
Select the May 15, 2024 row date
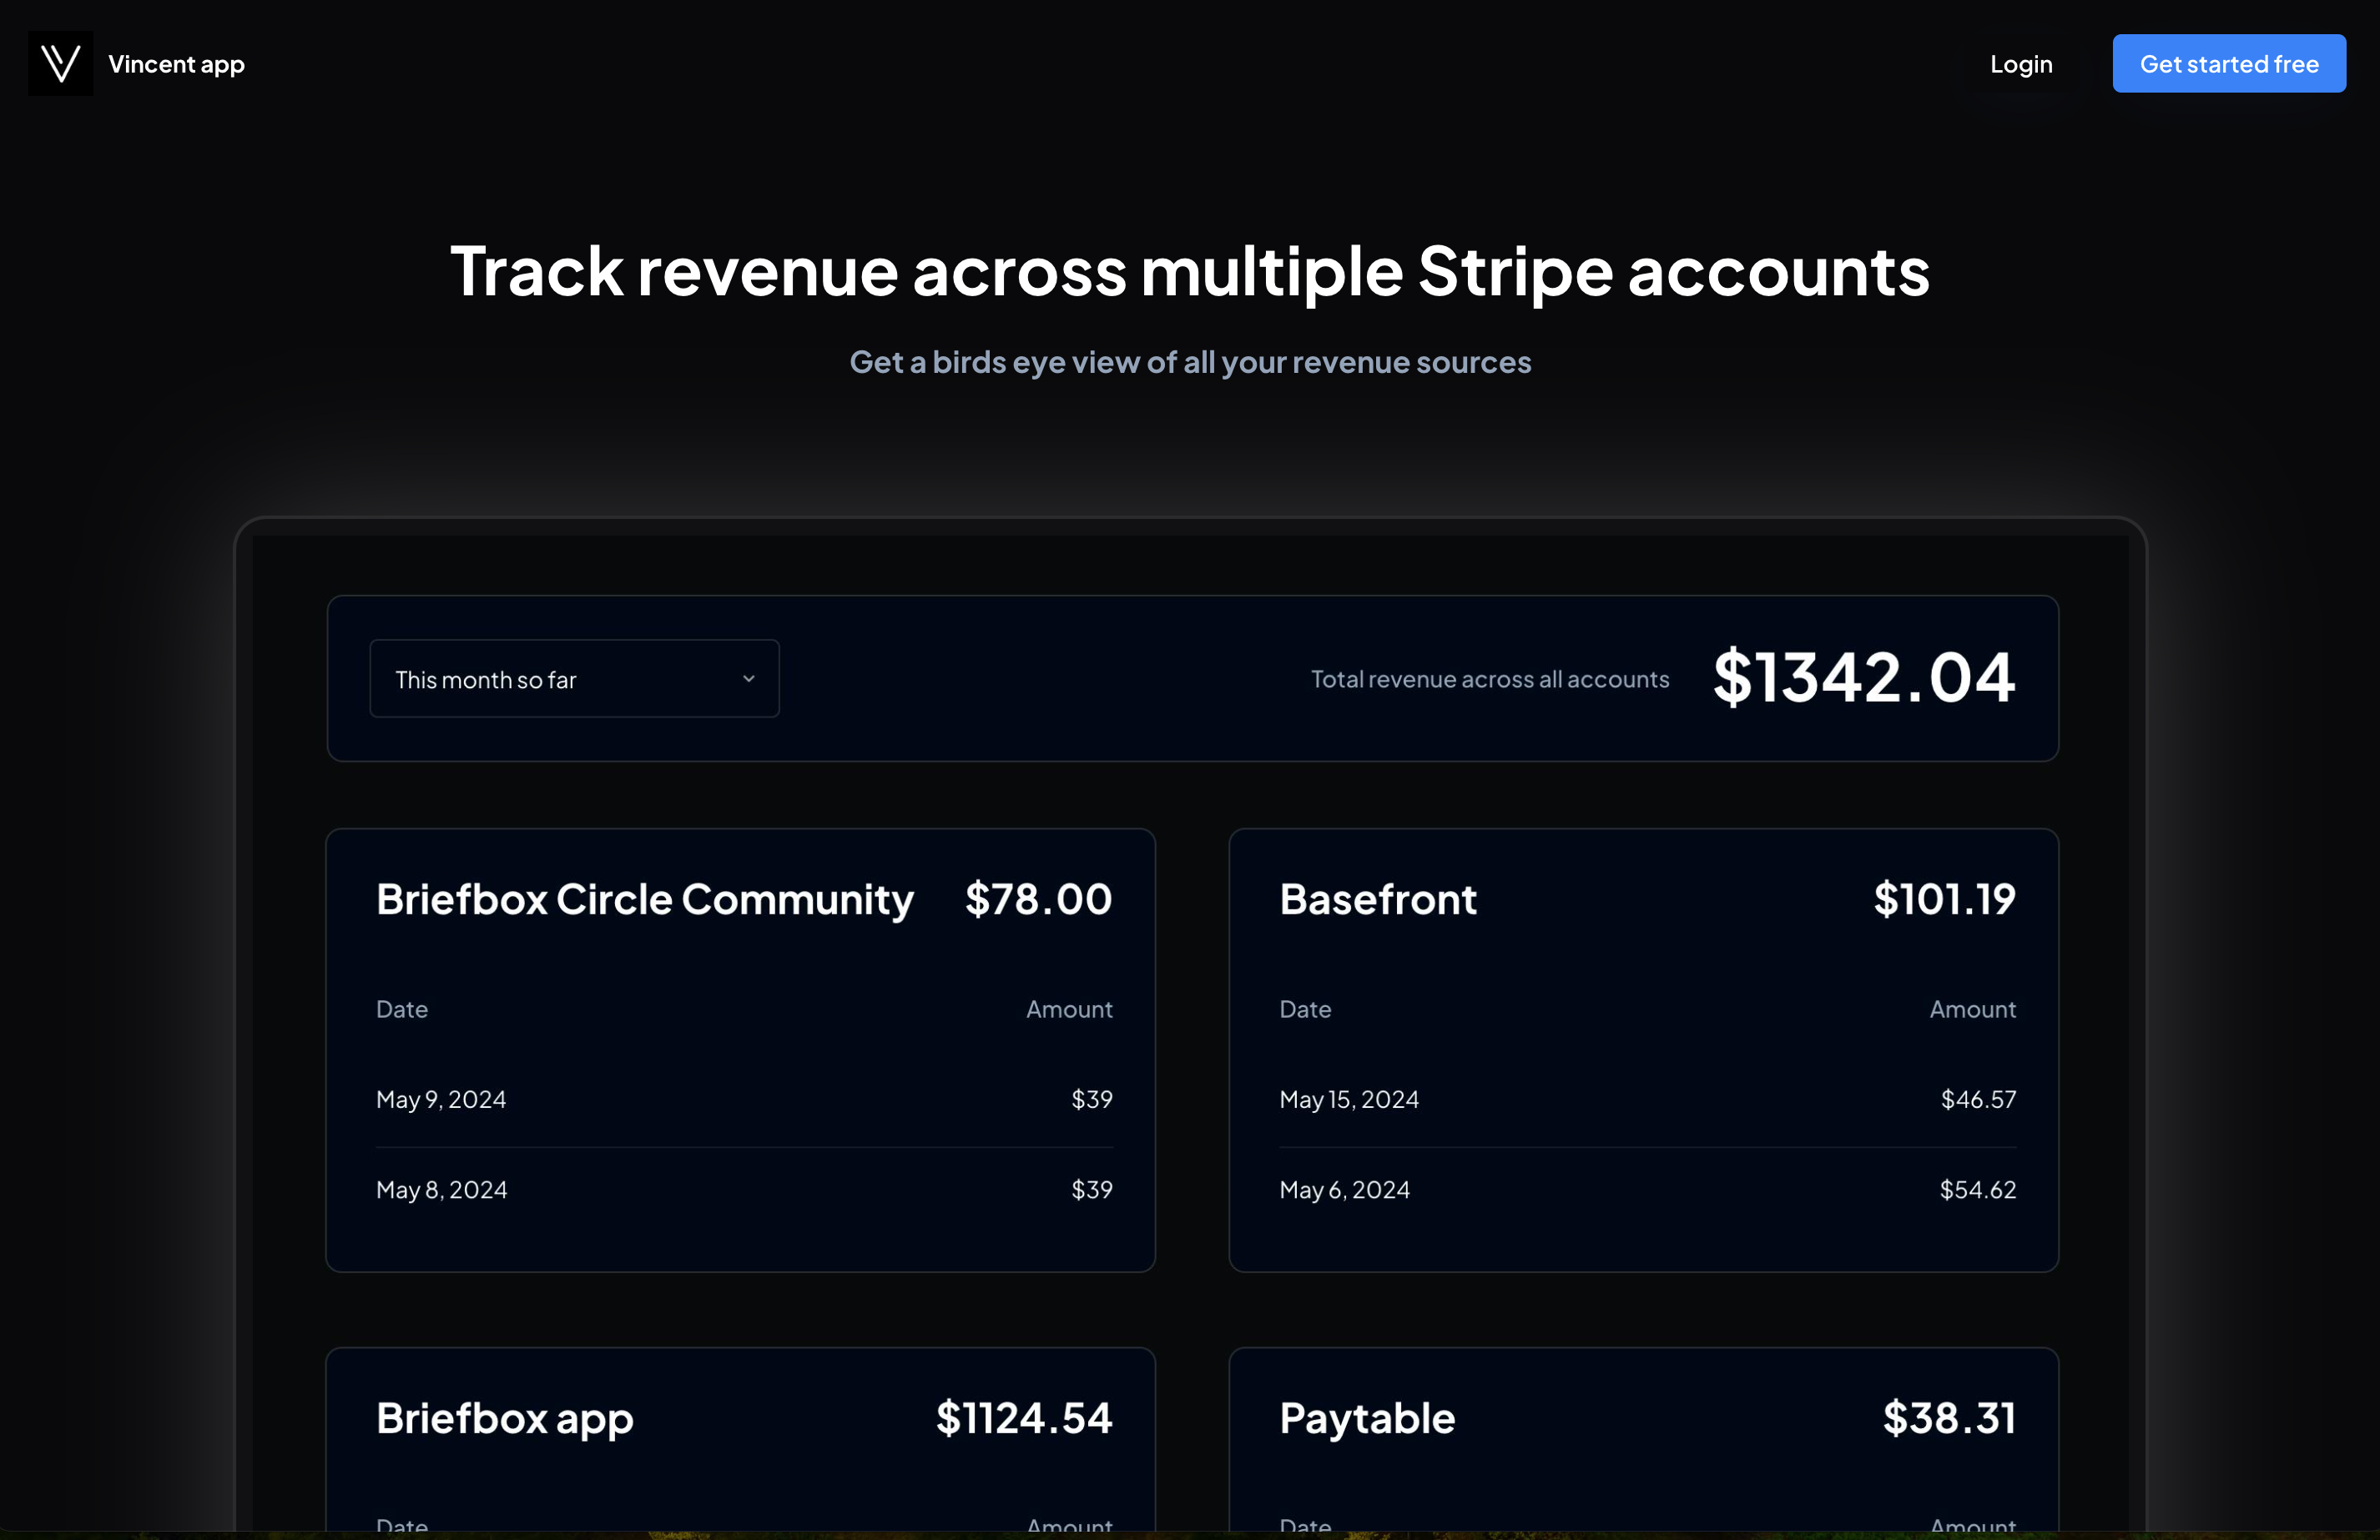[x=1349, y=1099]
